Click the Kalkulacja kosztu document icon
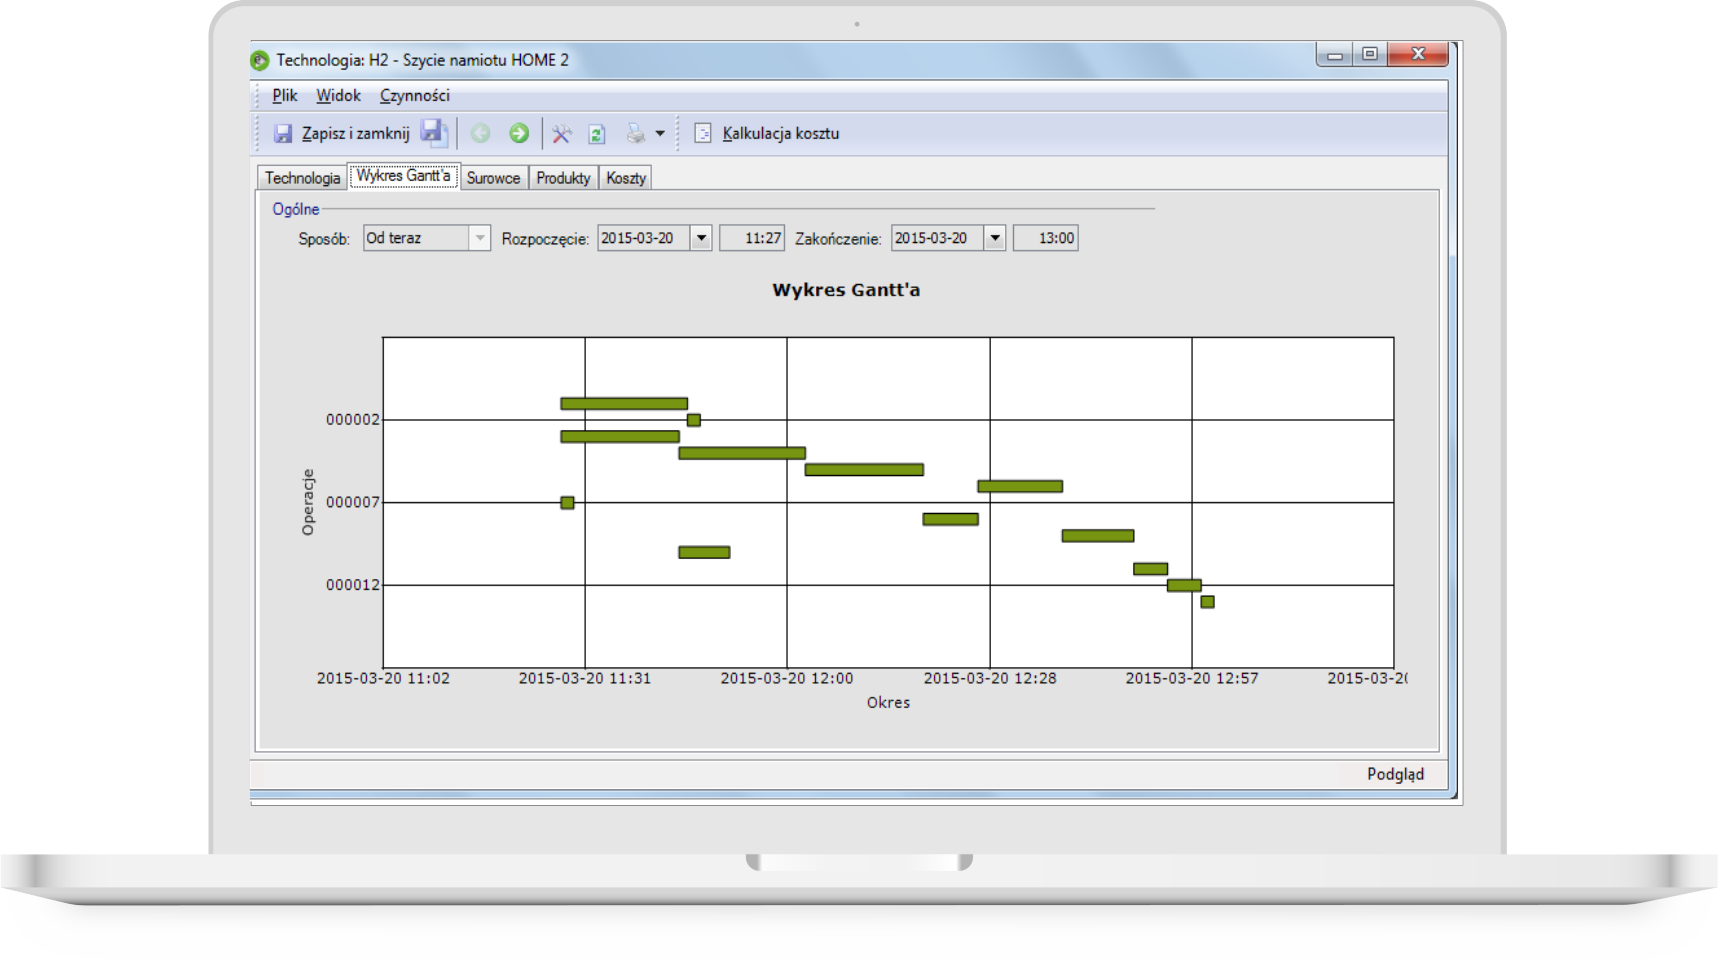This screenshot has width=1718, height=967. pyautogui.click(x=703, y=133)
